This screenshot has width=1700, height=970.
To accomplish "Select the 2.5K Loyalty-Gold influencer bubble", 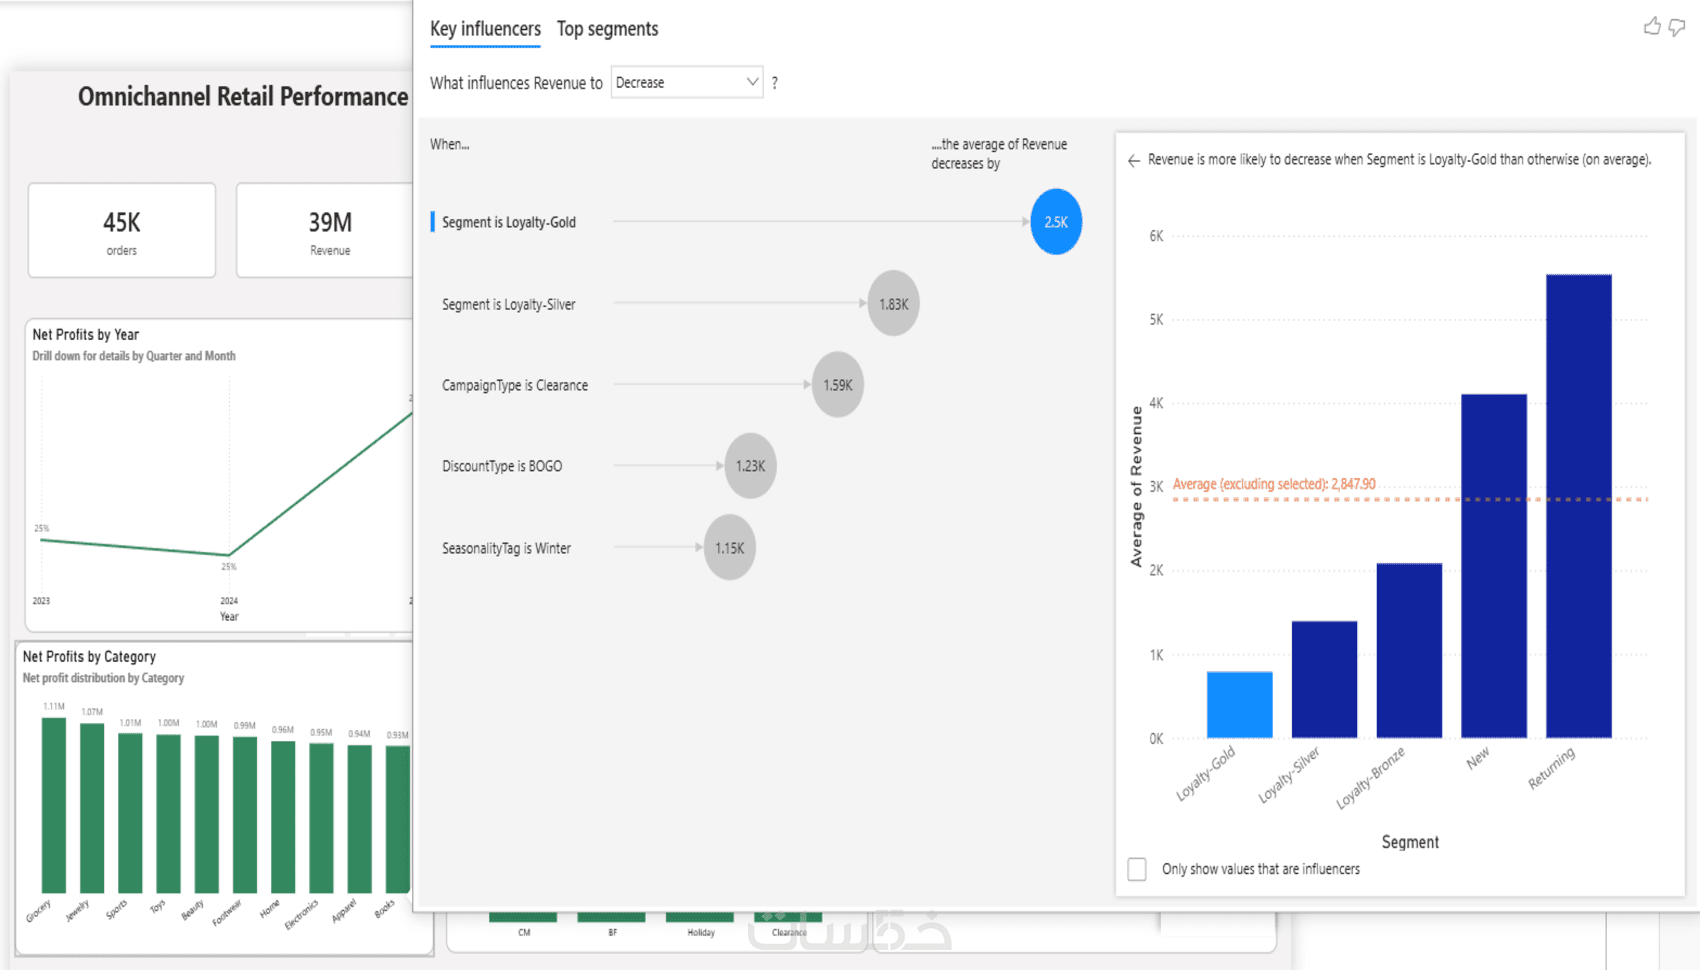I will (1056, 222).
